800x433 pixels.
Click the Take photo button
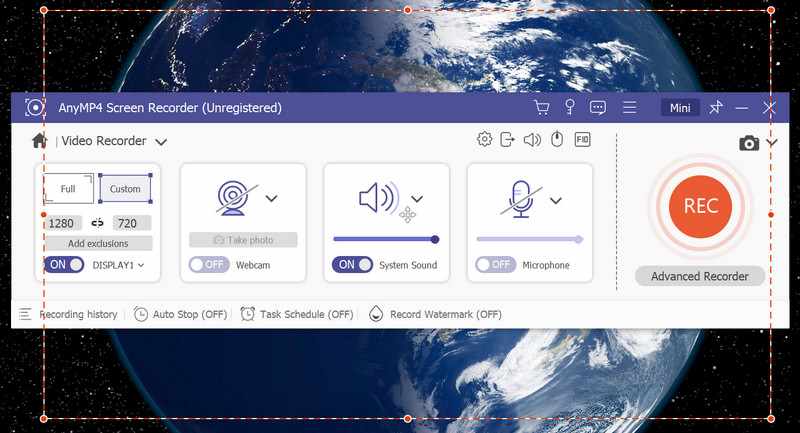tap(243, 240)
